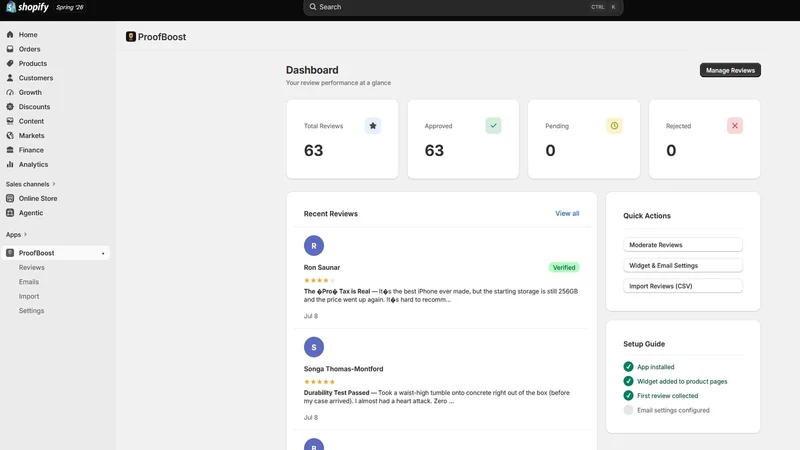Click Import Reviews (CSV) button

coord(683,286)
